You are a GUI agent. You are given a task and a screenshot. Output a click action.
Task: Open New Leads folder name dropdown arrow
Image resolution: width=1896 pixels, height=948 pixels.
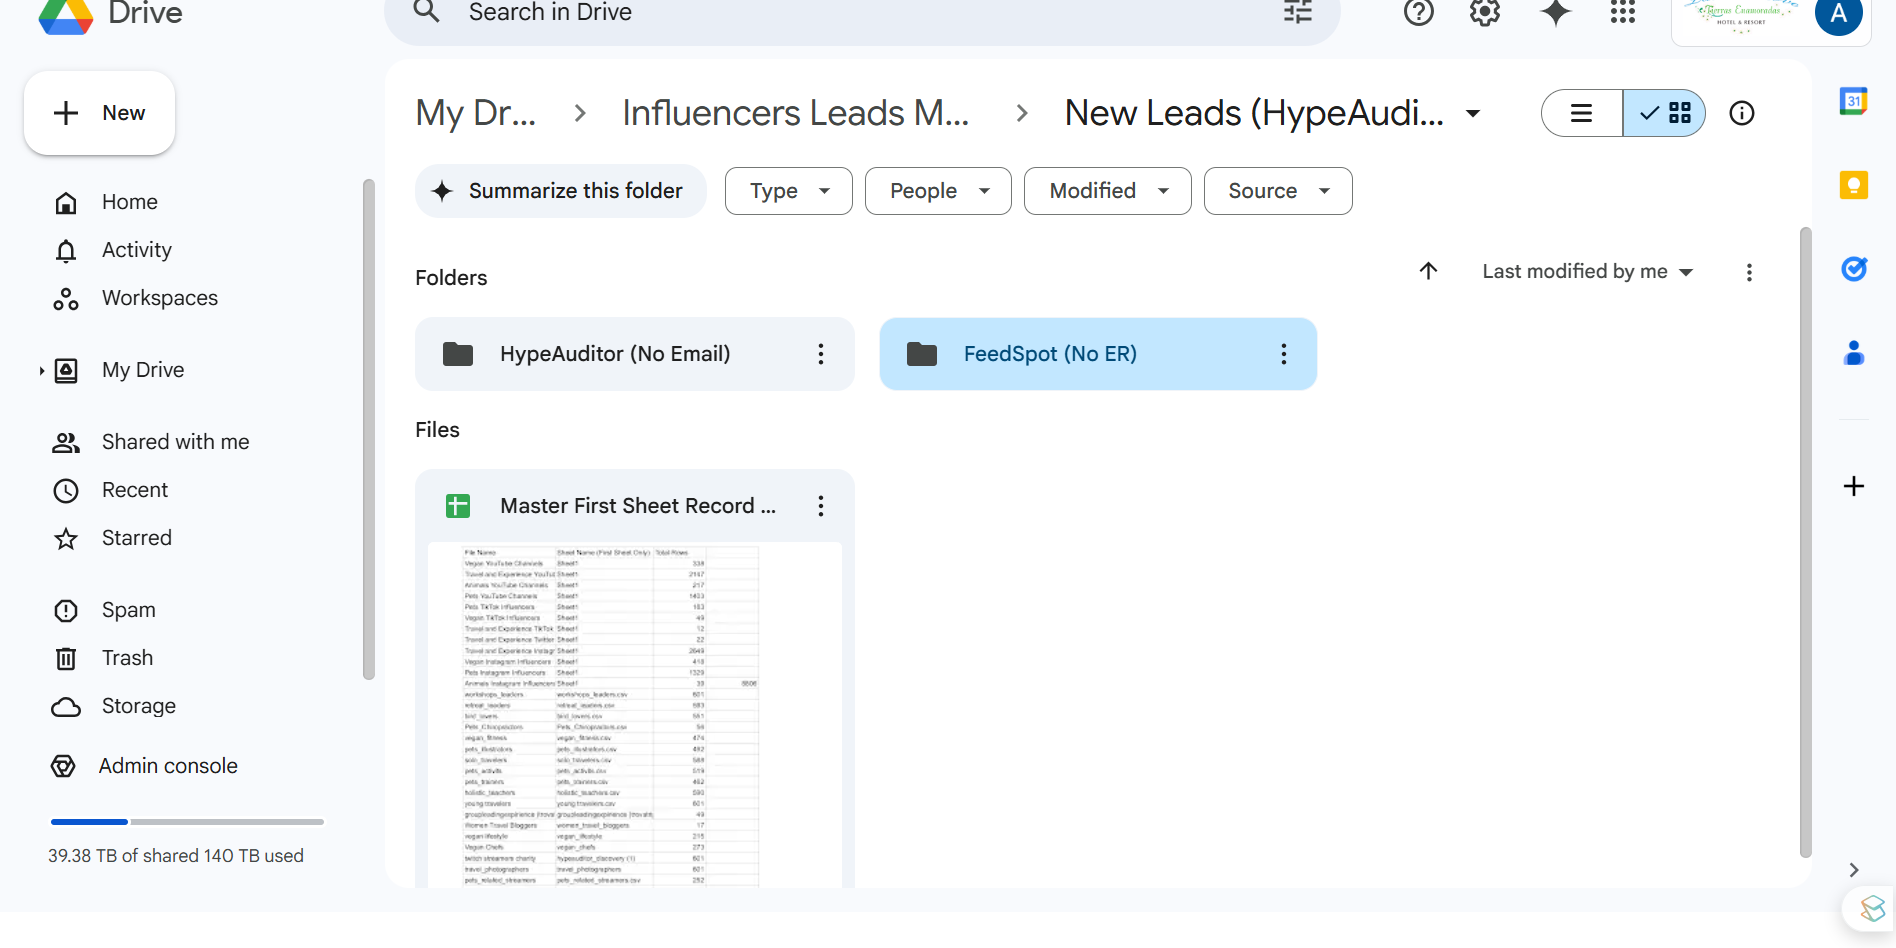click(1473, 113)
